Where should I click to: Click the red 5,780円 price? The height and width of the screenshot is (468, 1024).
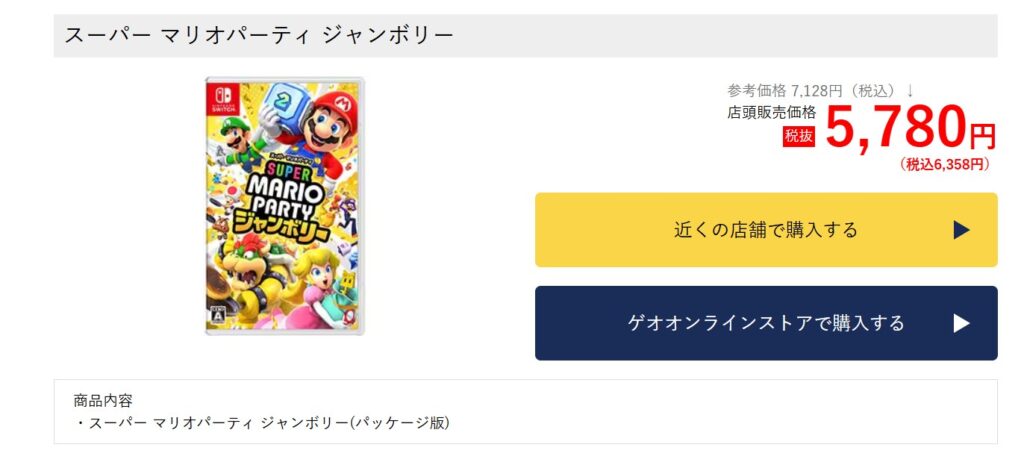pos(909,130)
